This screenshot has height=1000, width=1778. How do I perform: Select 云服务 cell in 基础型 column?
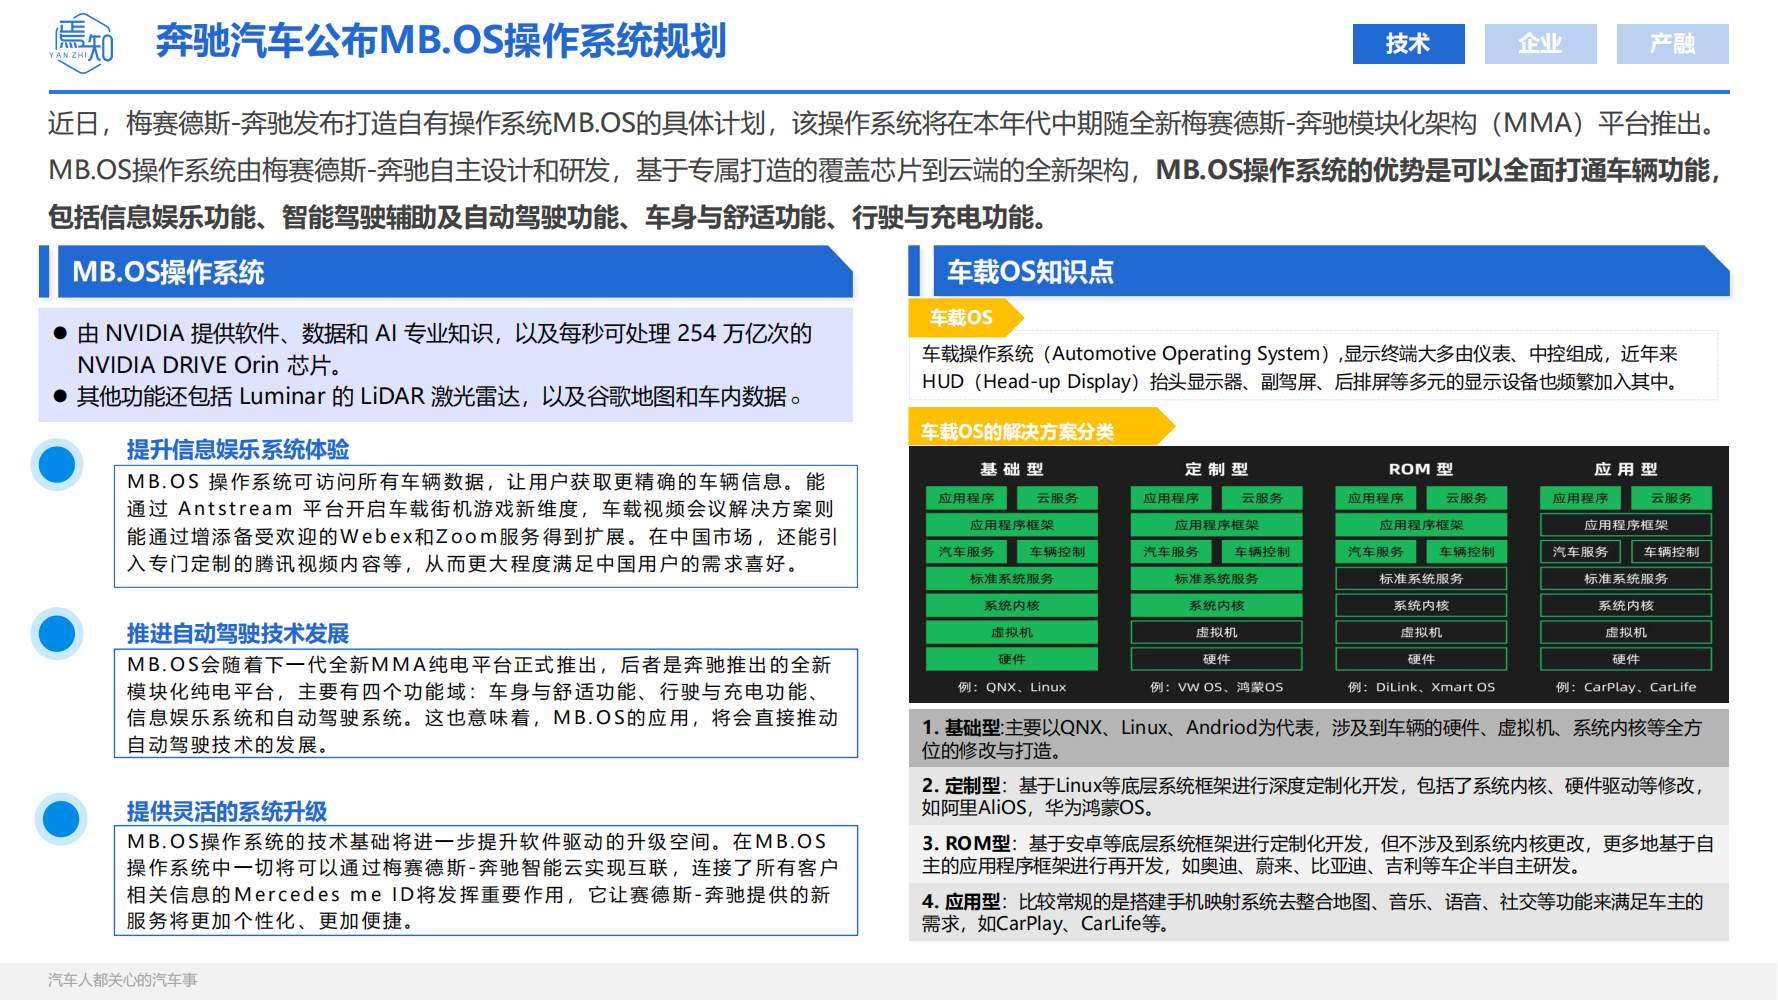tap(1057, 498)
